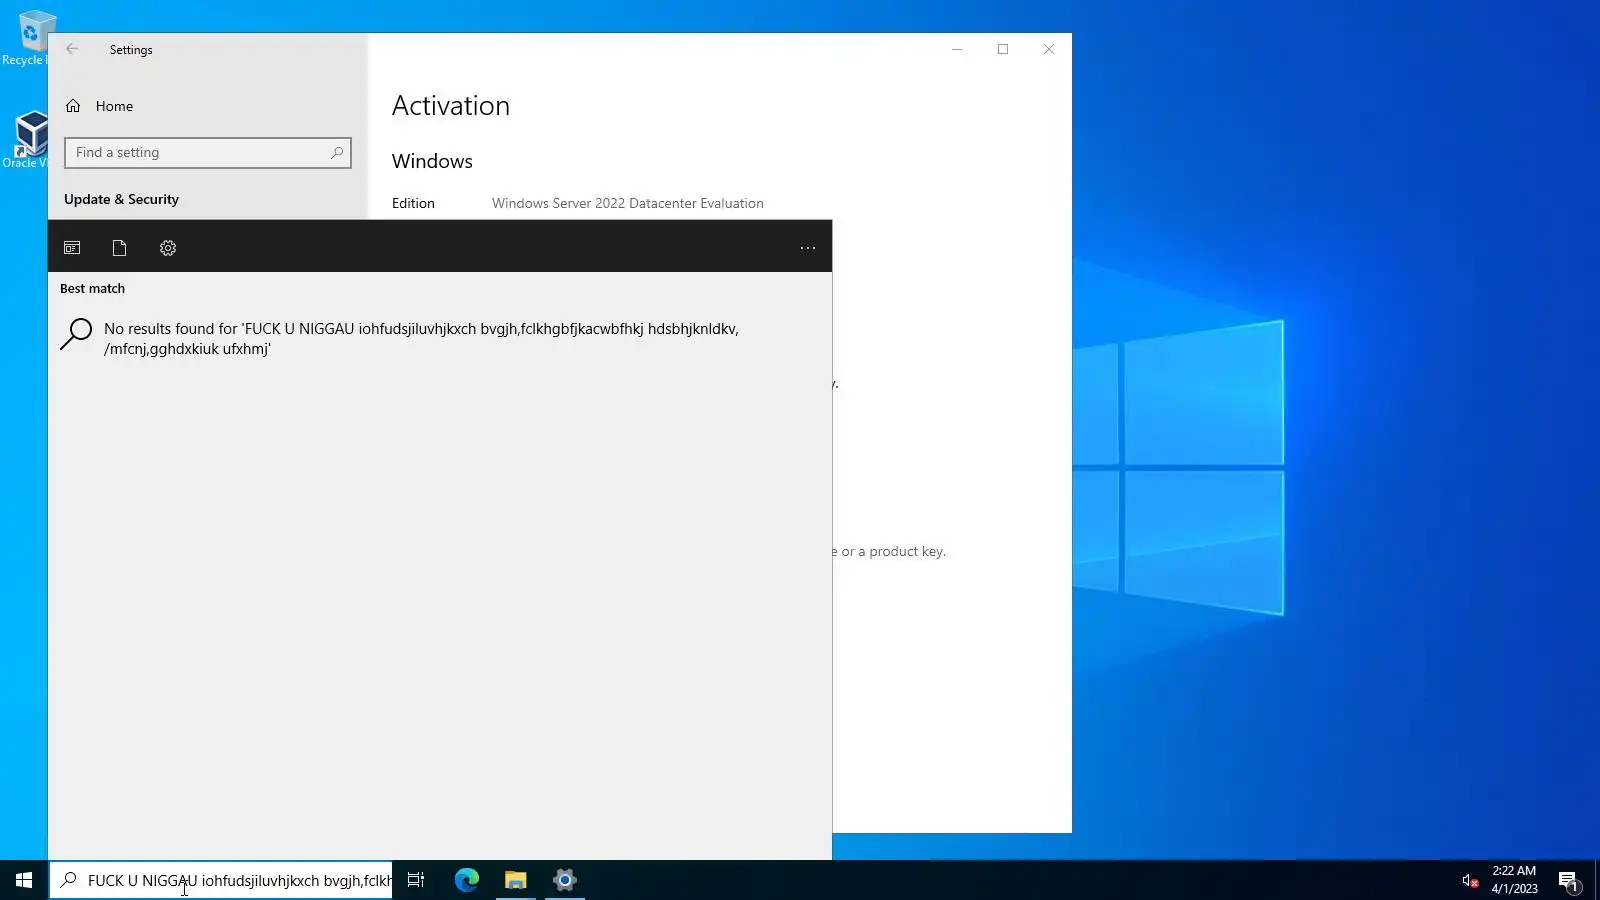Click the muted volume tray icon
Viewport: 1600px width, 900px height.
tap(1470, 880)
